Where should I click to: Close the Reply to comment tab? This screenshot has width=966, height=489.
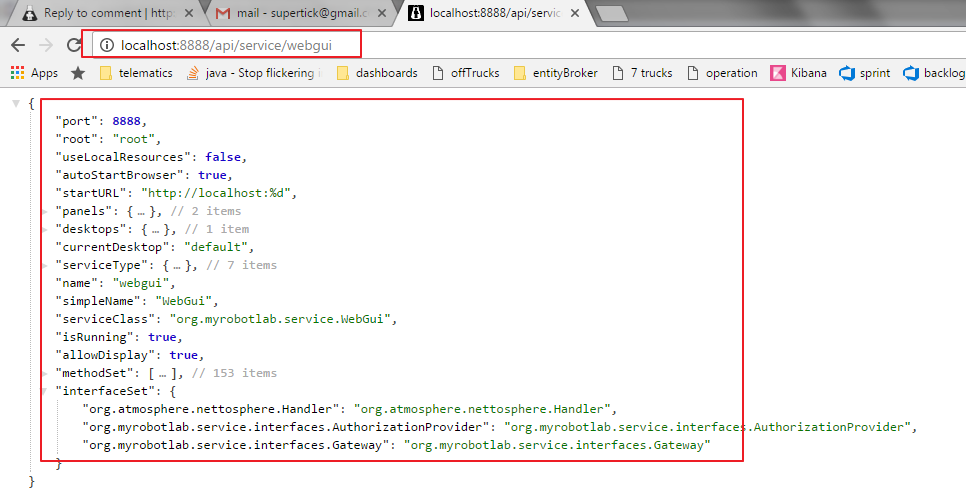coord(189,13)
